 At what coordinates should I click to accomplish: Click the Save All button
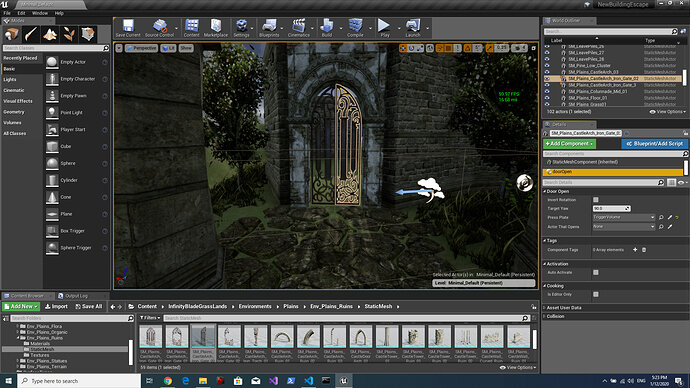point(89,307)
